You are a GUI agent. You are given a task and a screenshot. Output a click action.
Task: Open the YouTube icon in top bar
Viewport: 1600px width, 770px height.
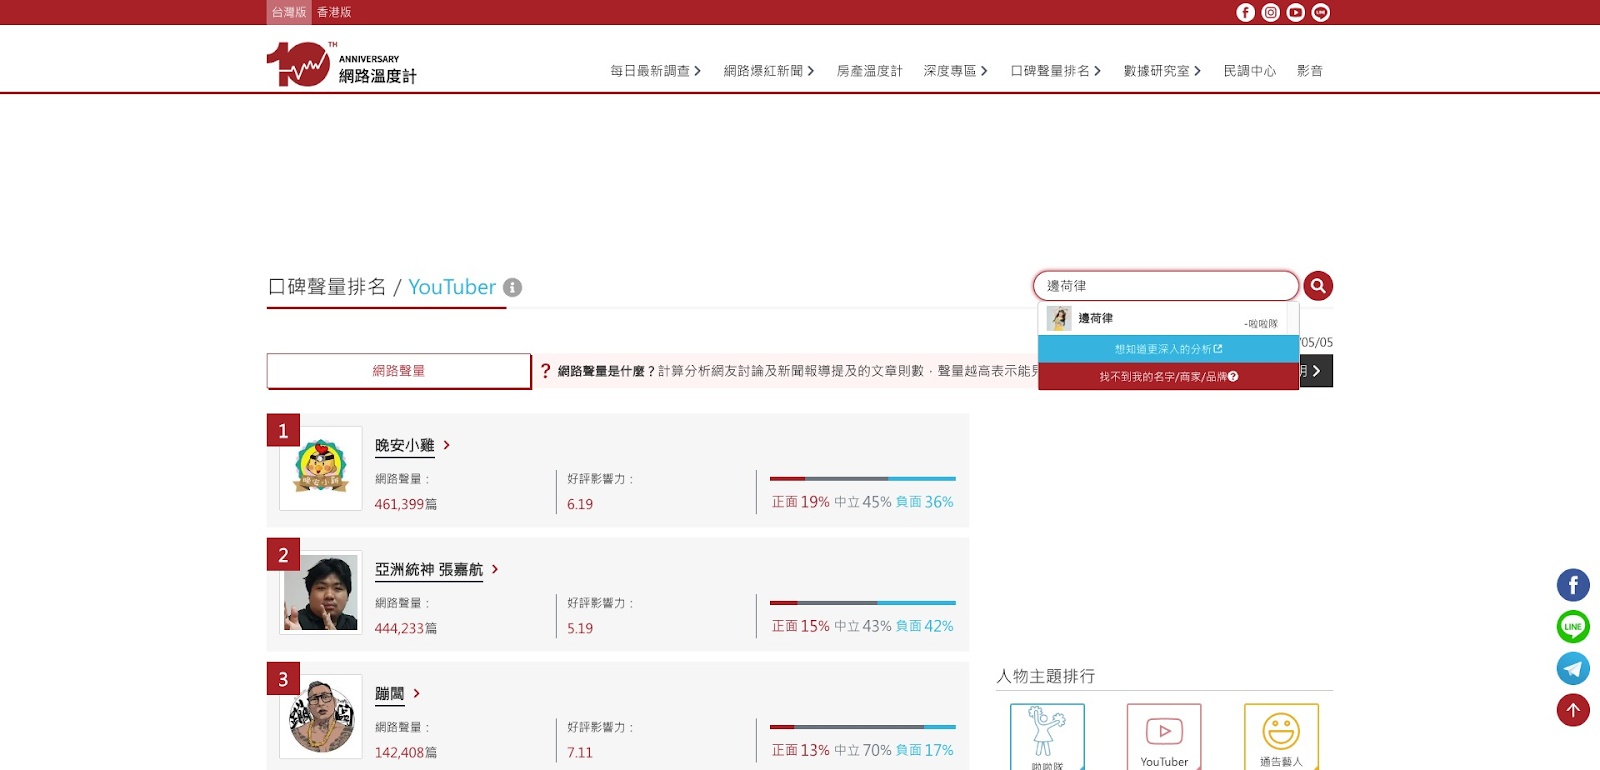point(1295,12)
